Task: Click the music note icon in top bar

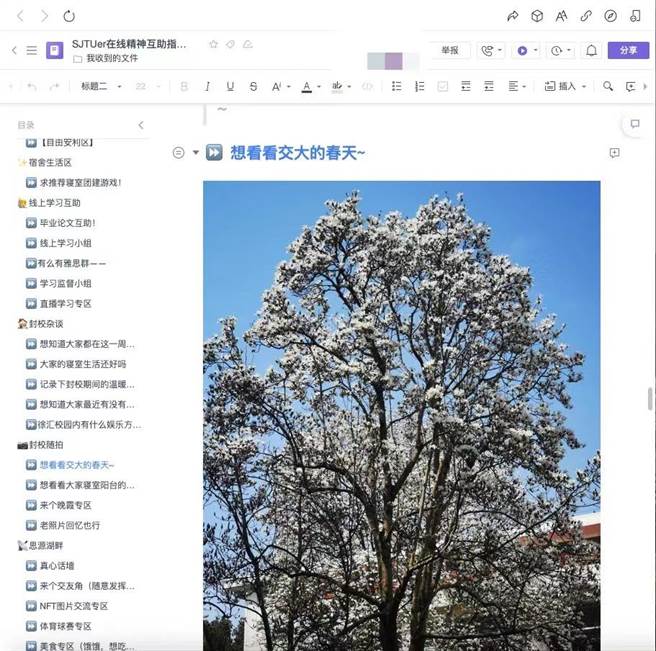Action: point(635,16)
